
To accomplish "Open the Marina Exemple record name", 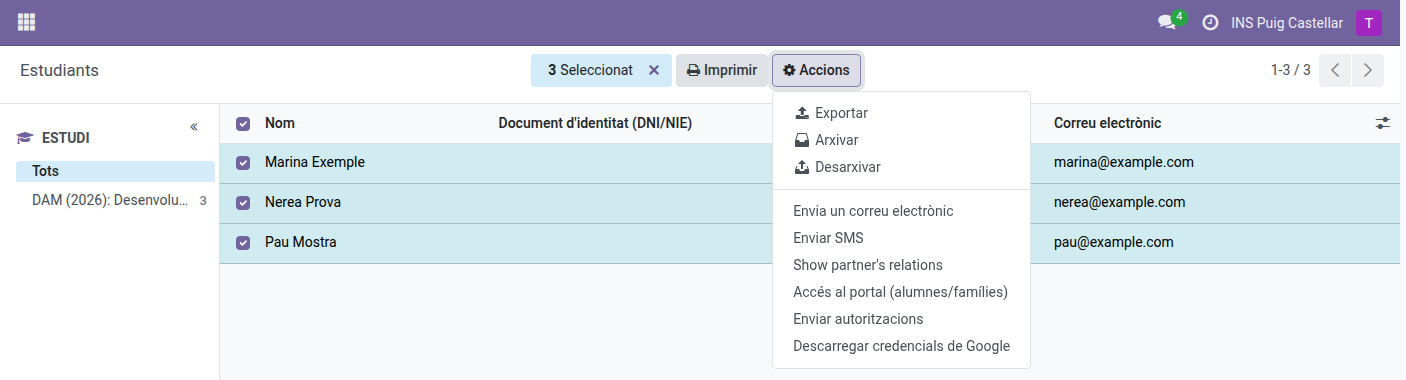I will tap(315, 162).
